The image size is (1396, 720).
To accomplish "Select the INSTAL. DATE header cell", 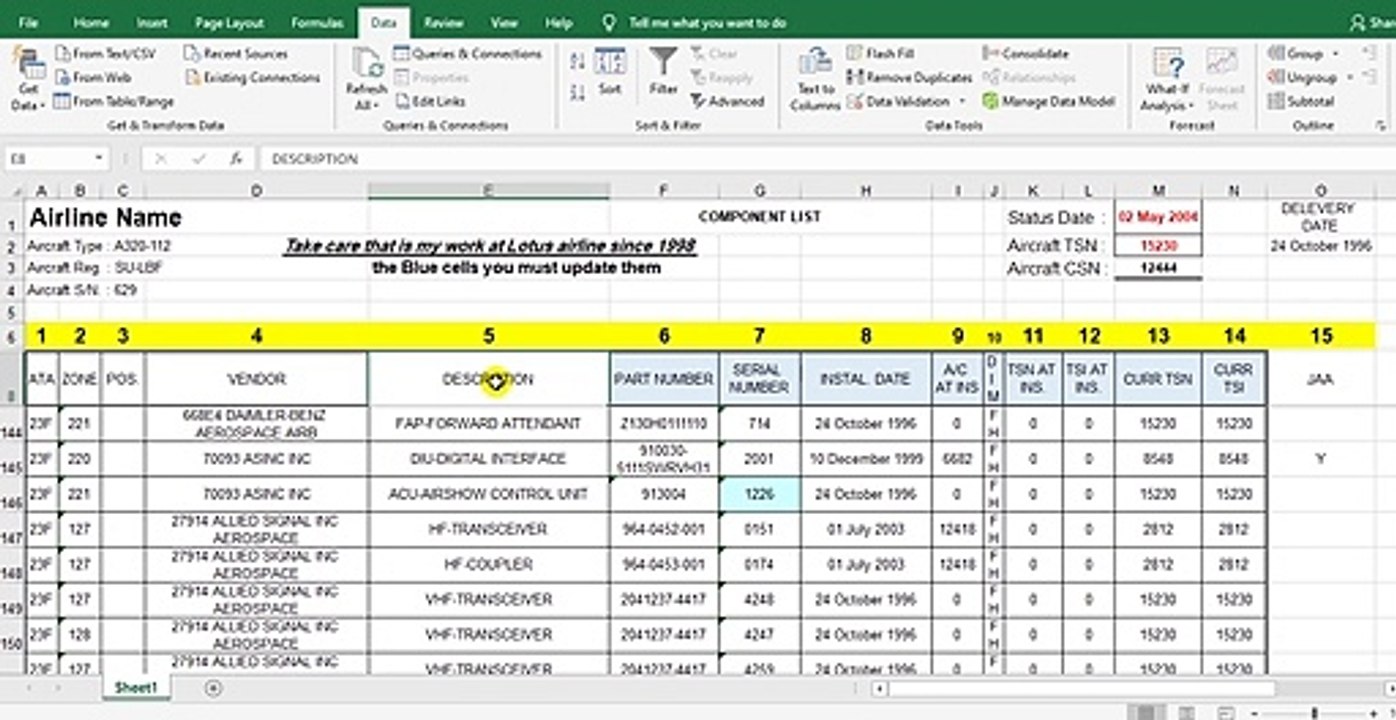I will [x=865, y=379].
